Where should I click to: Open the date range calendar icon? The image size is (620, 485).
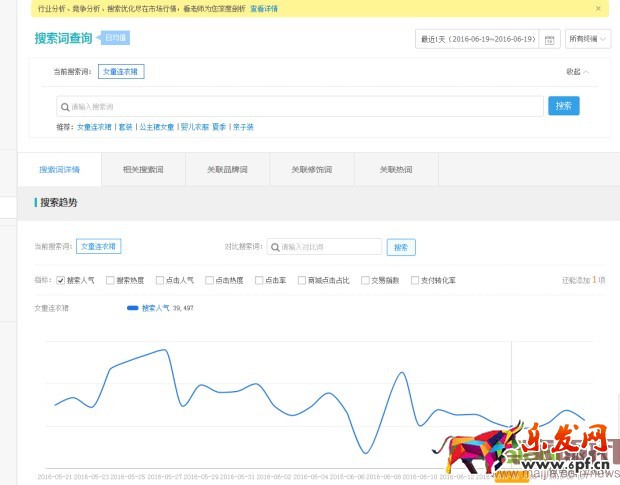(548, 40)
